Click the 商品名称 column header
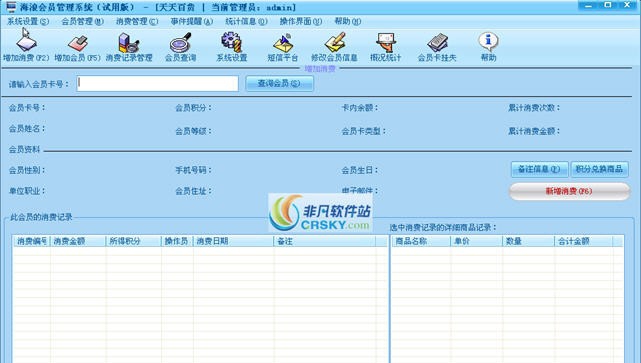This screenshot has width=641, height=363. [421, 241]
